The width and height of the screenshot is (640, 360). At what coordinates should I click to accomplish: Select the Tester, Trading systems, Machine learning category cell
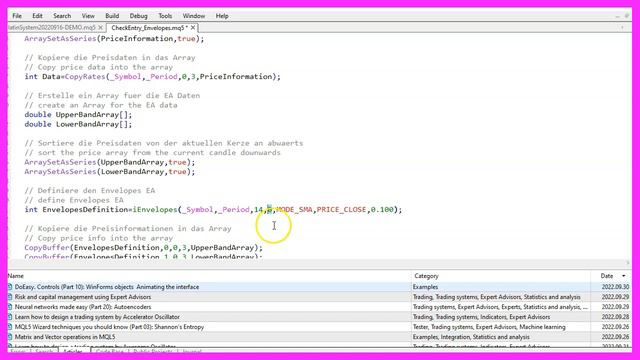489,327
